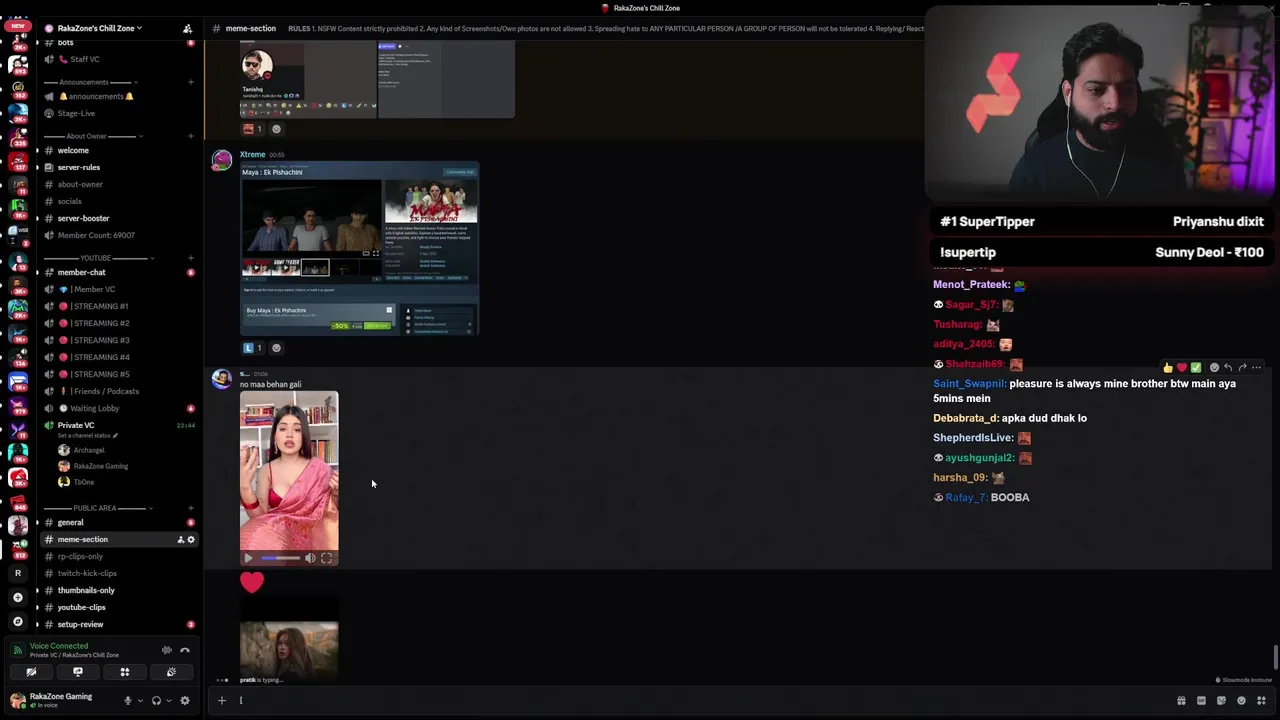1280x720 pixels.
Task: Toggle microphone mute
Action: coord(127,700)
